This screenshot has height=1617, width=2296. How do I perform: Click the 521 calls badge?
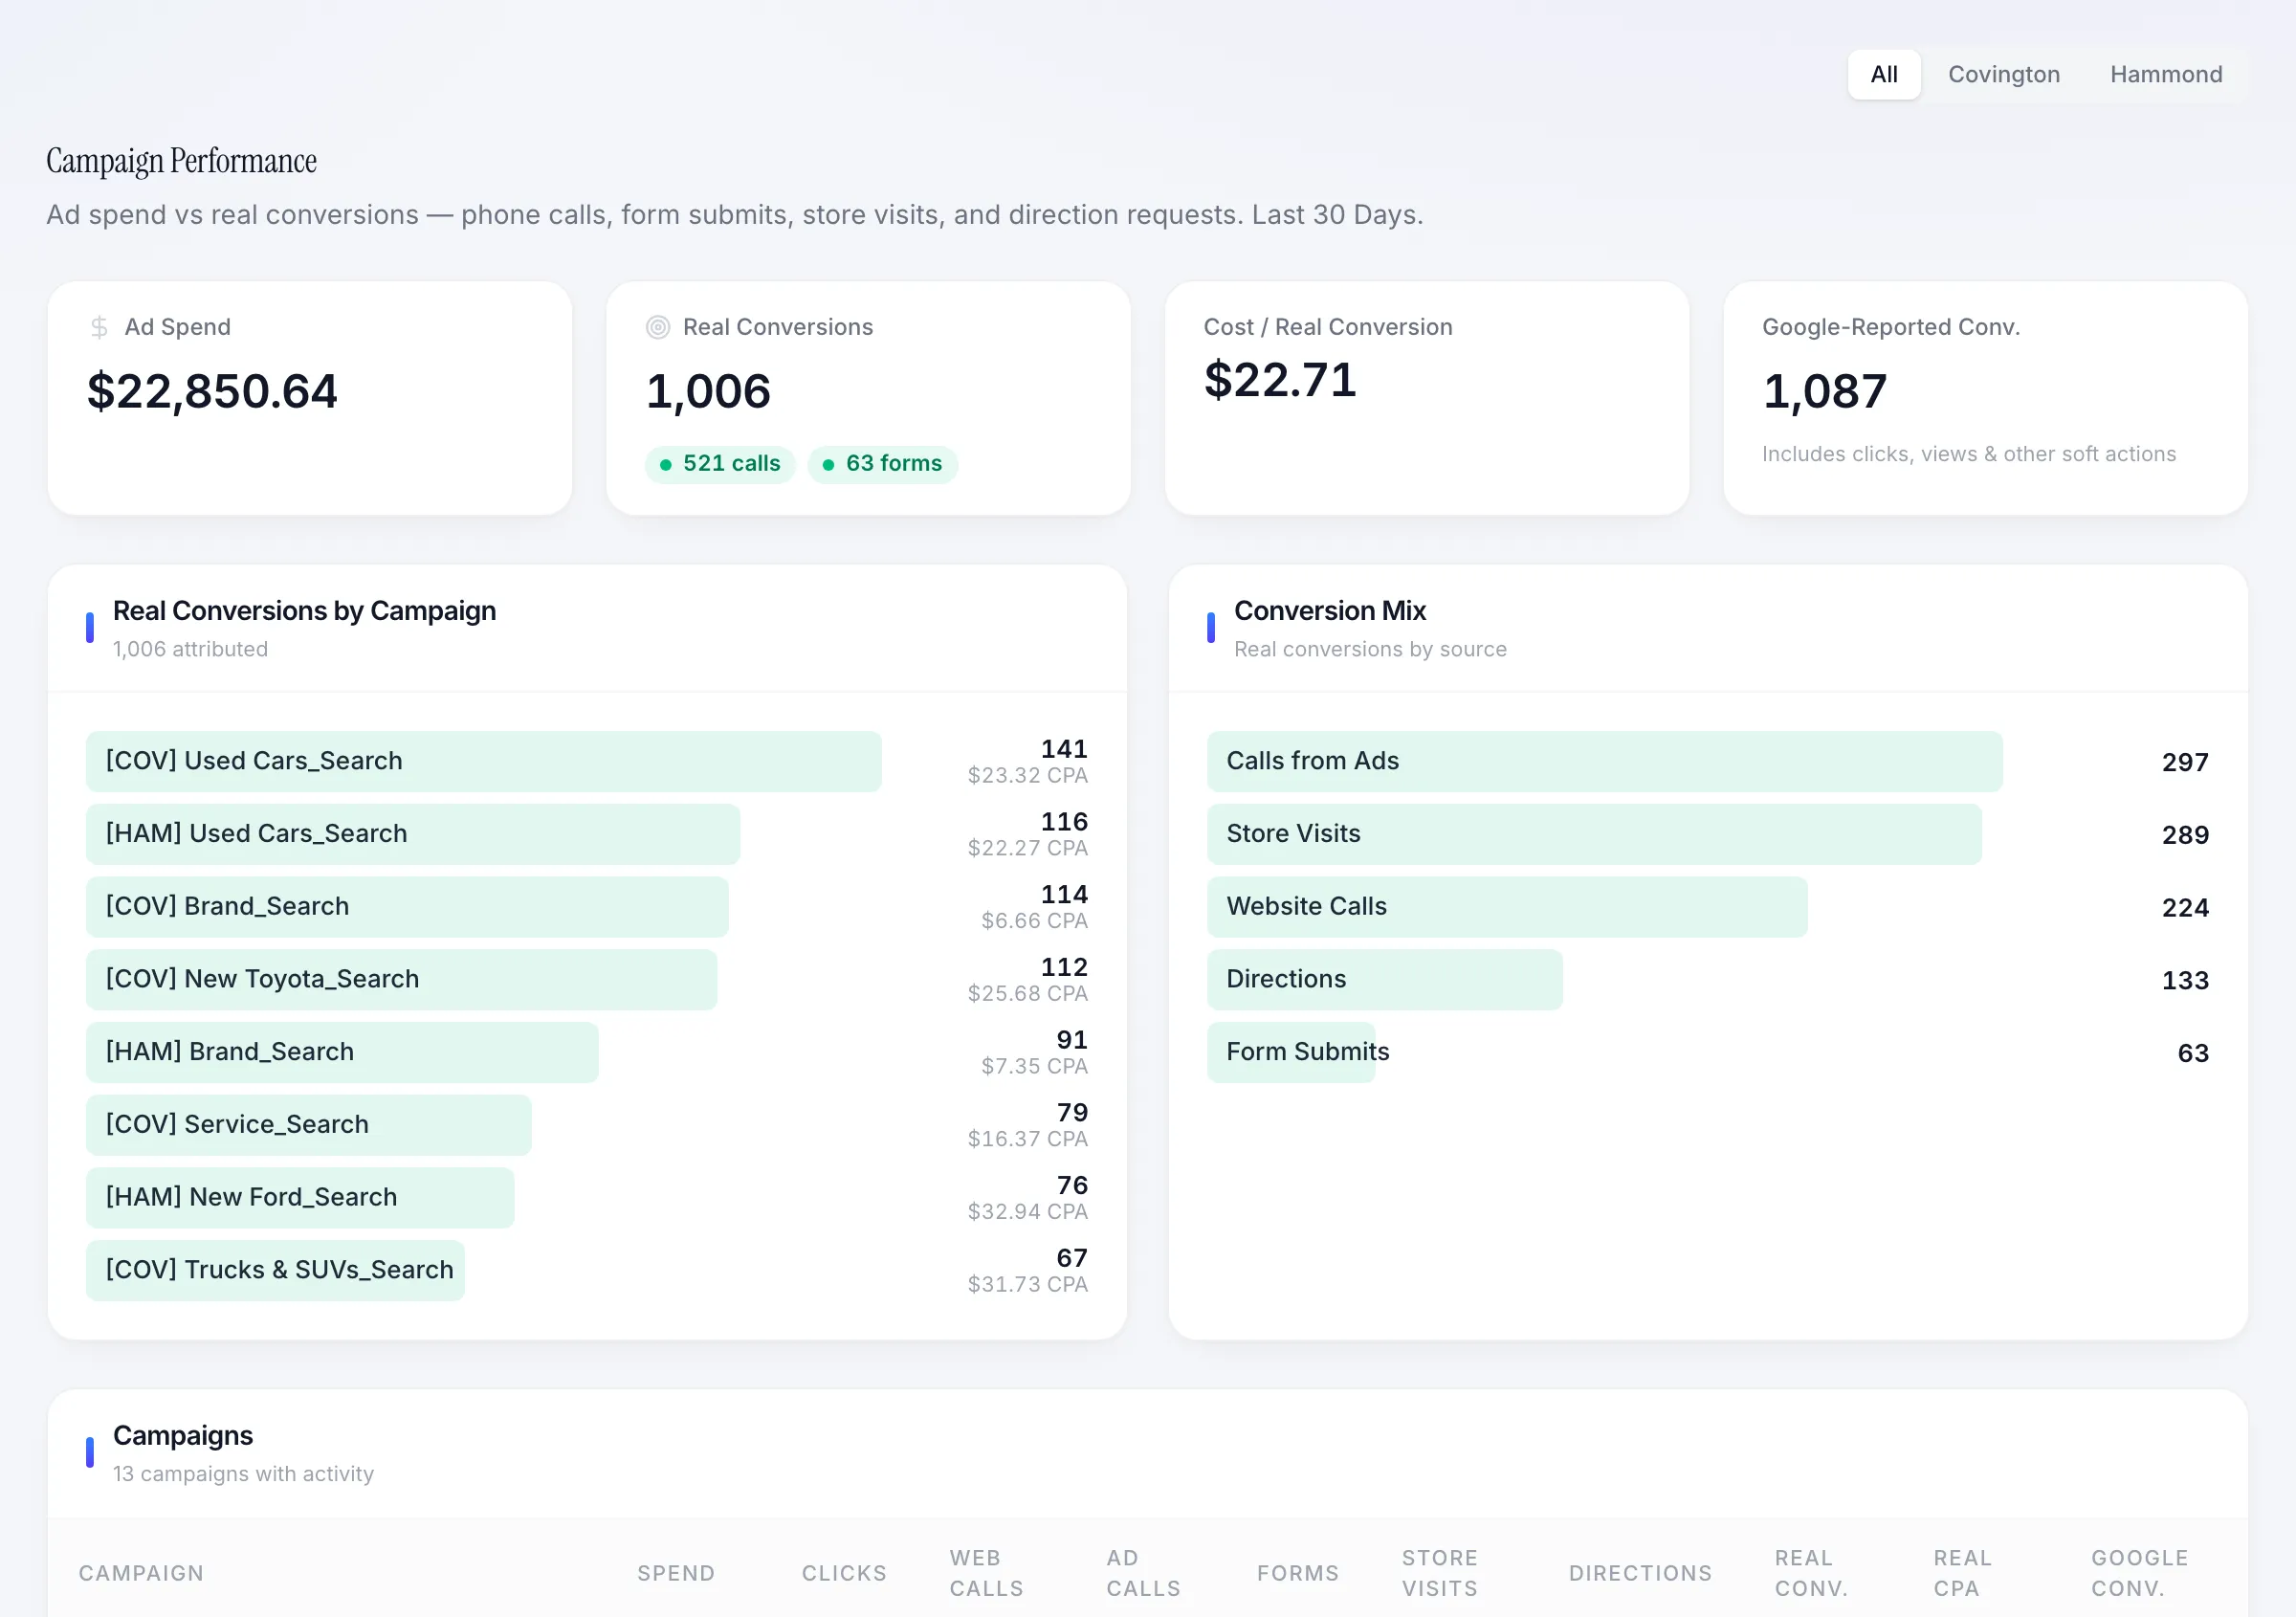click(720, 464)
